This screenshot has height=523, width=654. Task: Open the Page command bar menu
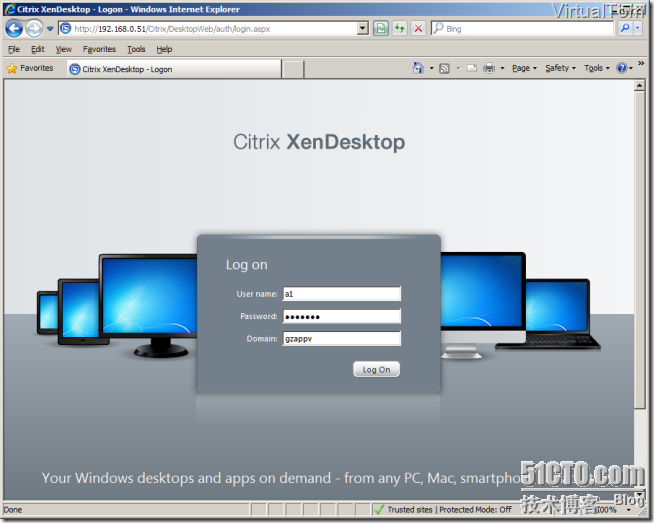[524, 68]
